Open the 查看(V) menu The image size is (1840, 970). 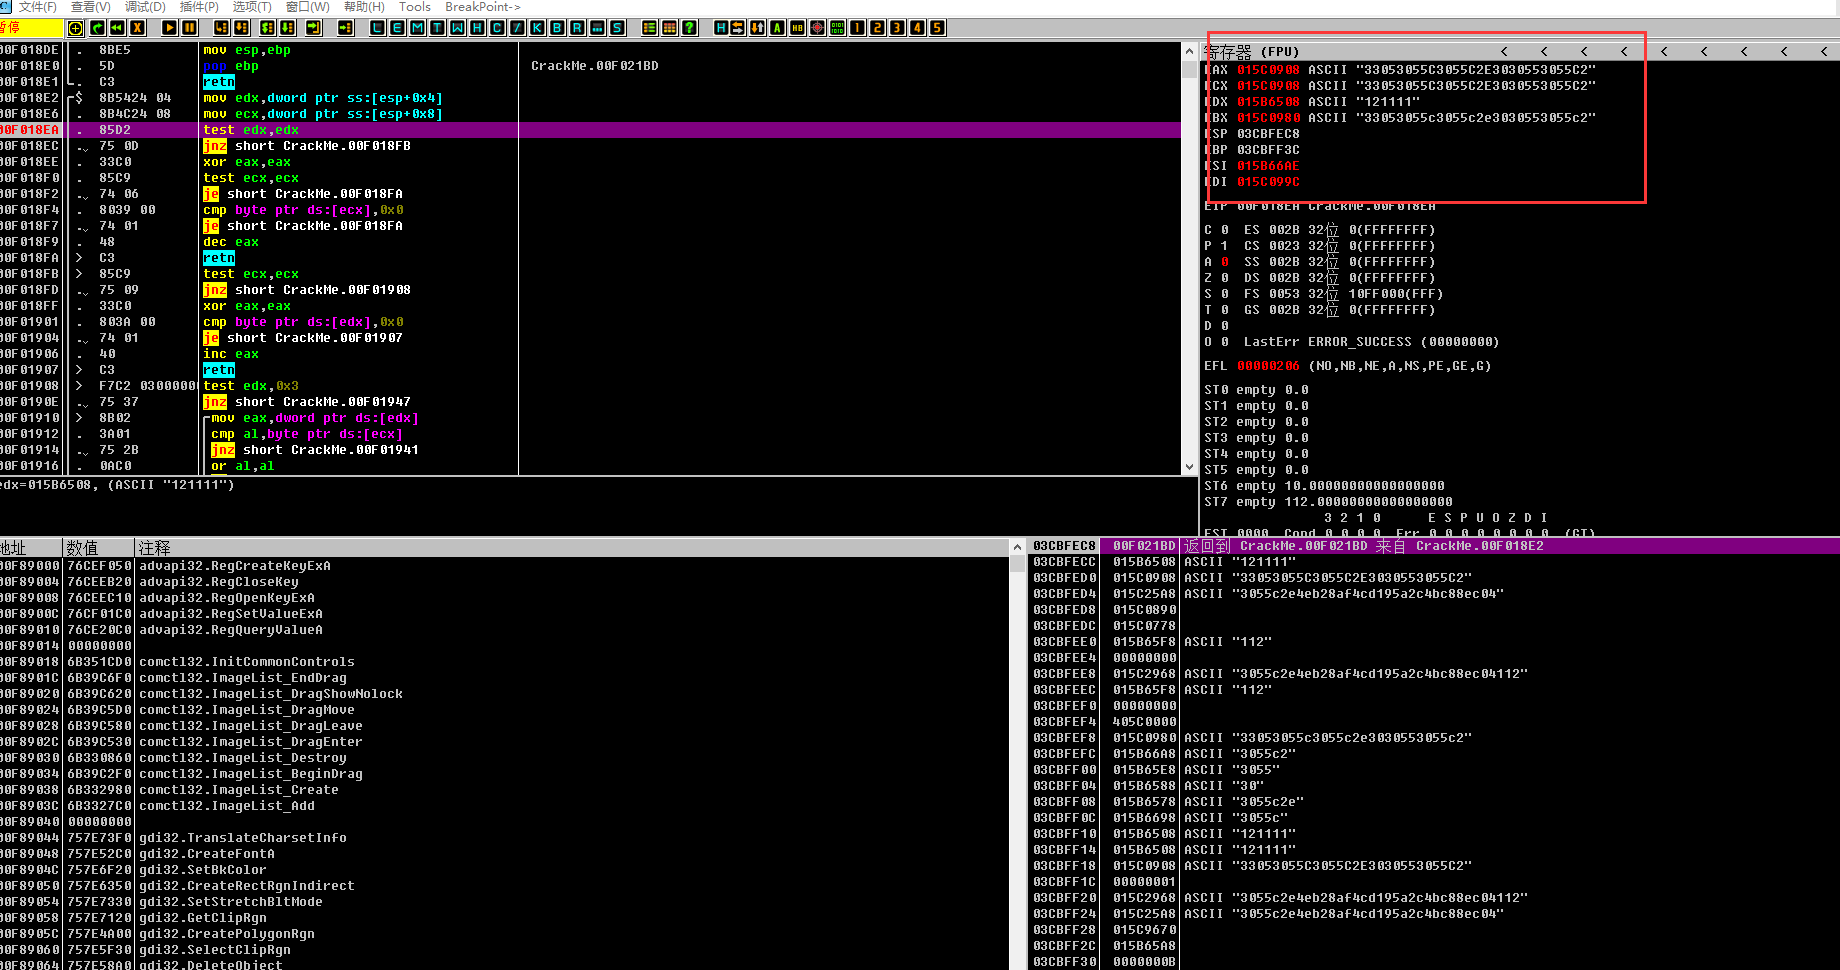91,7
